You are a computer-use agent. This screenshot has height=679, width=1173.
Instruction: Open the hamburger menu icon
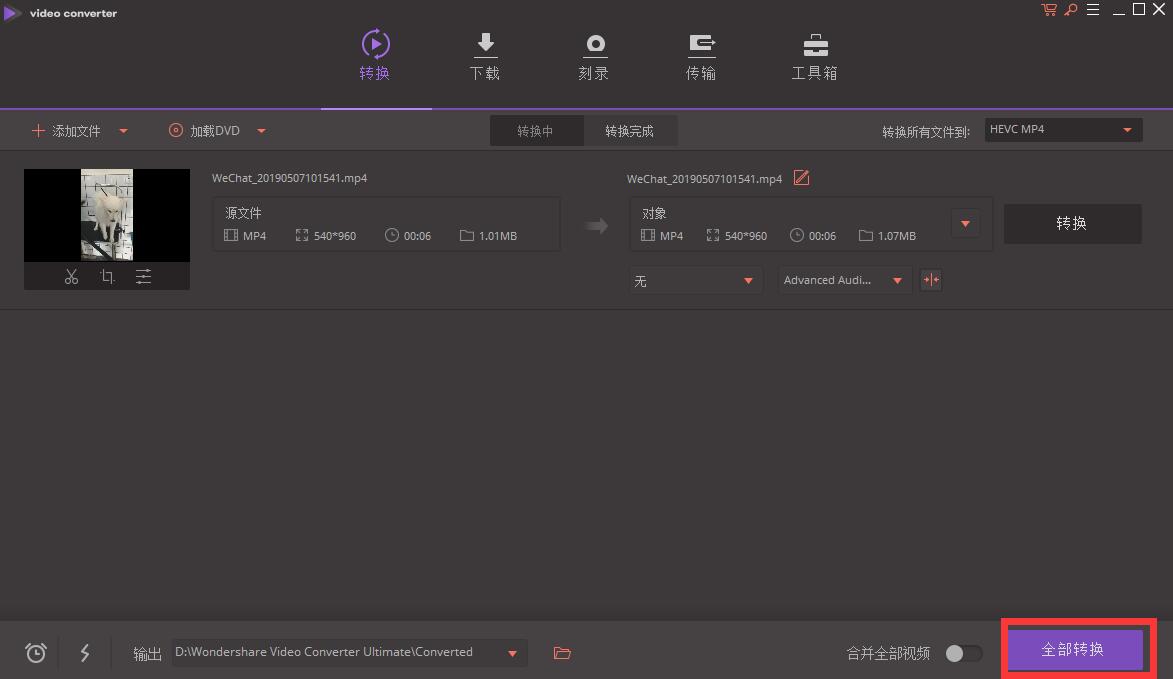1093,10
